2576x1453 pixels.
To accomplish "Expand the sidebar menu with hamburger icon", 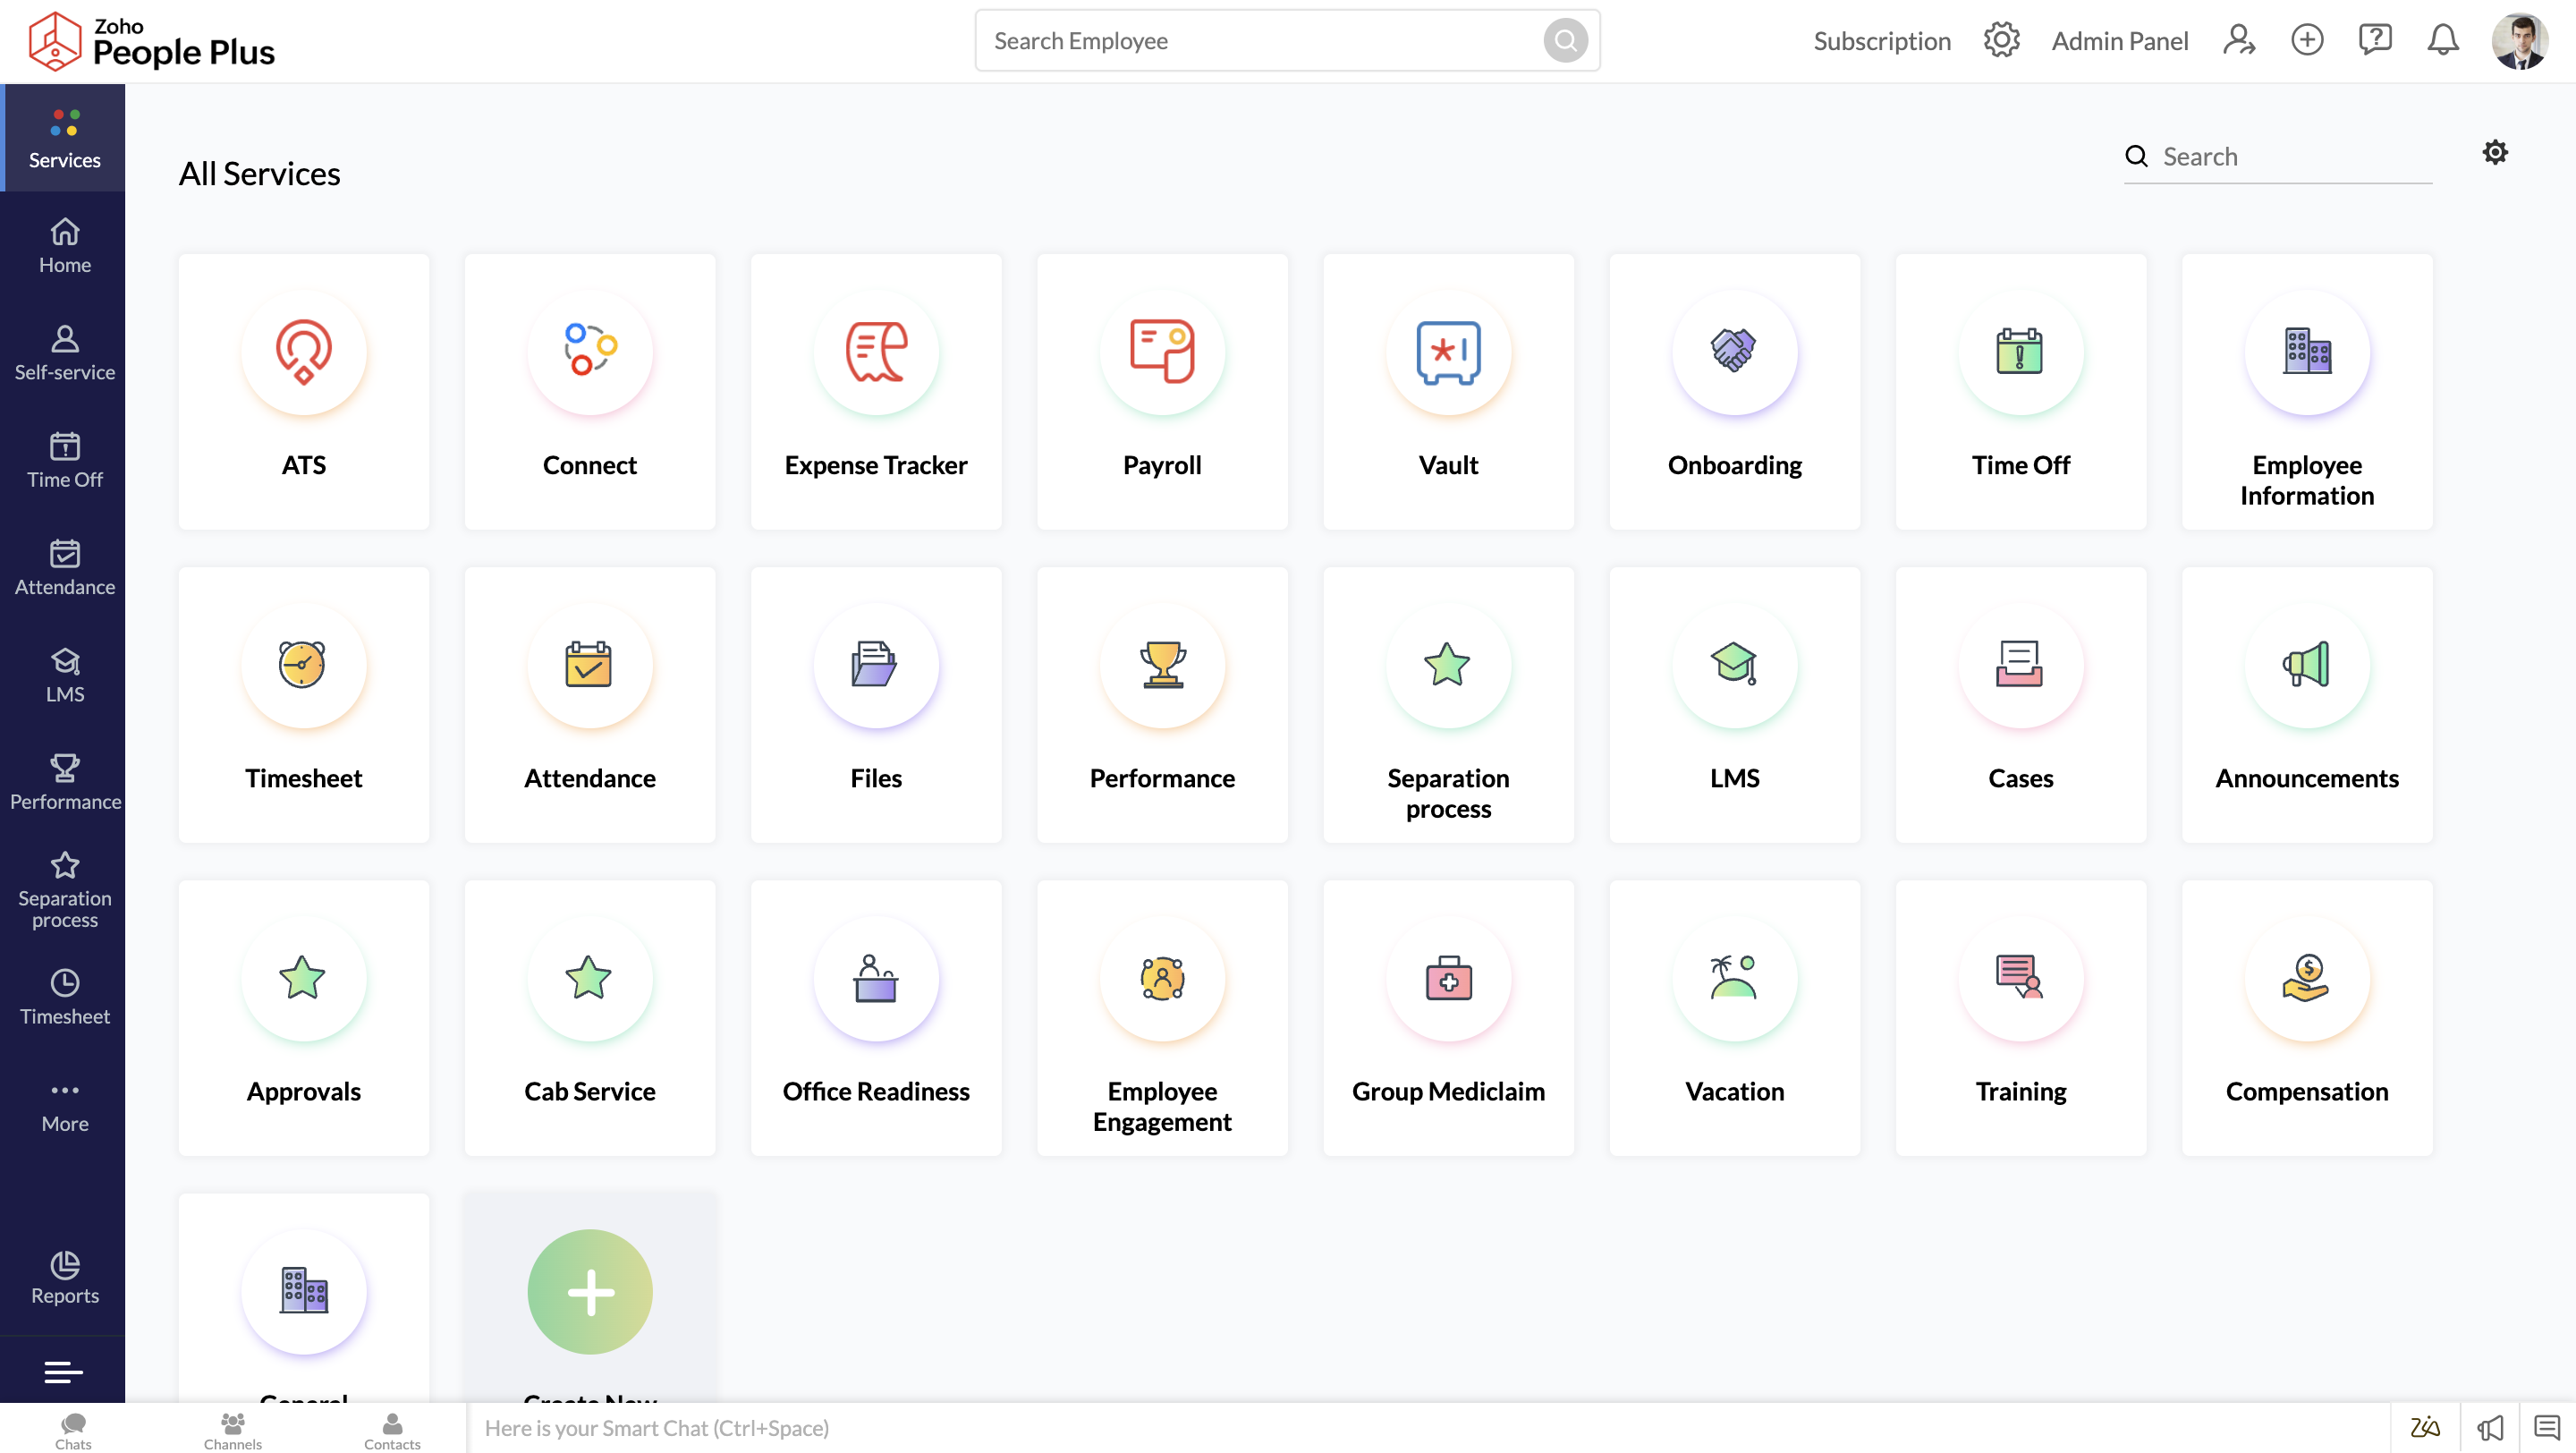I will pos(63,1372).
